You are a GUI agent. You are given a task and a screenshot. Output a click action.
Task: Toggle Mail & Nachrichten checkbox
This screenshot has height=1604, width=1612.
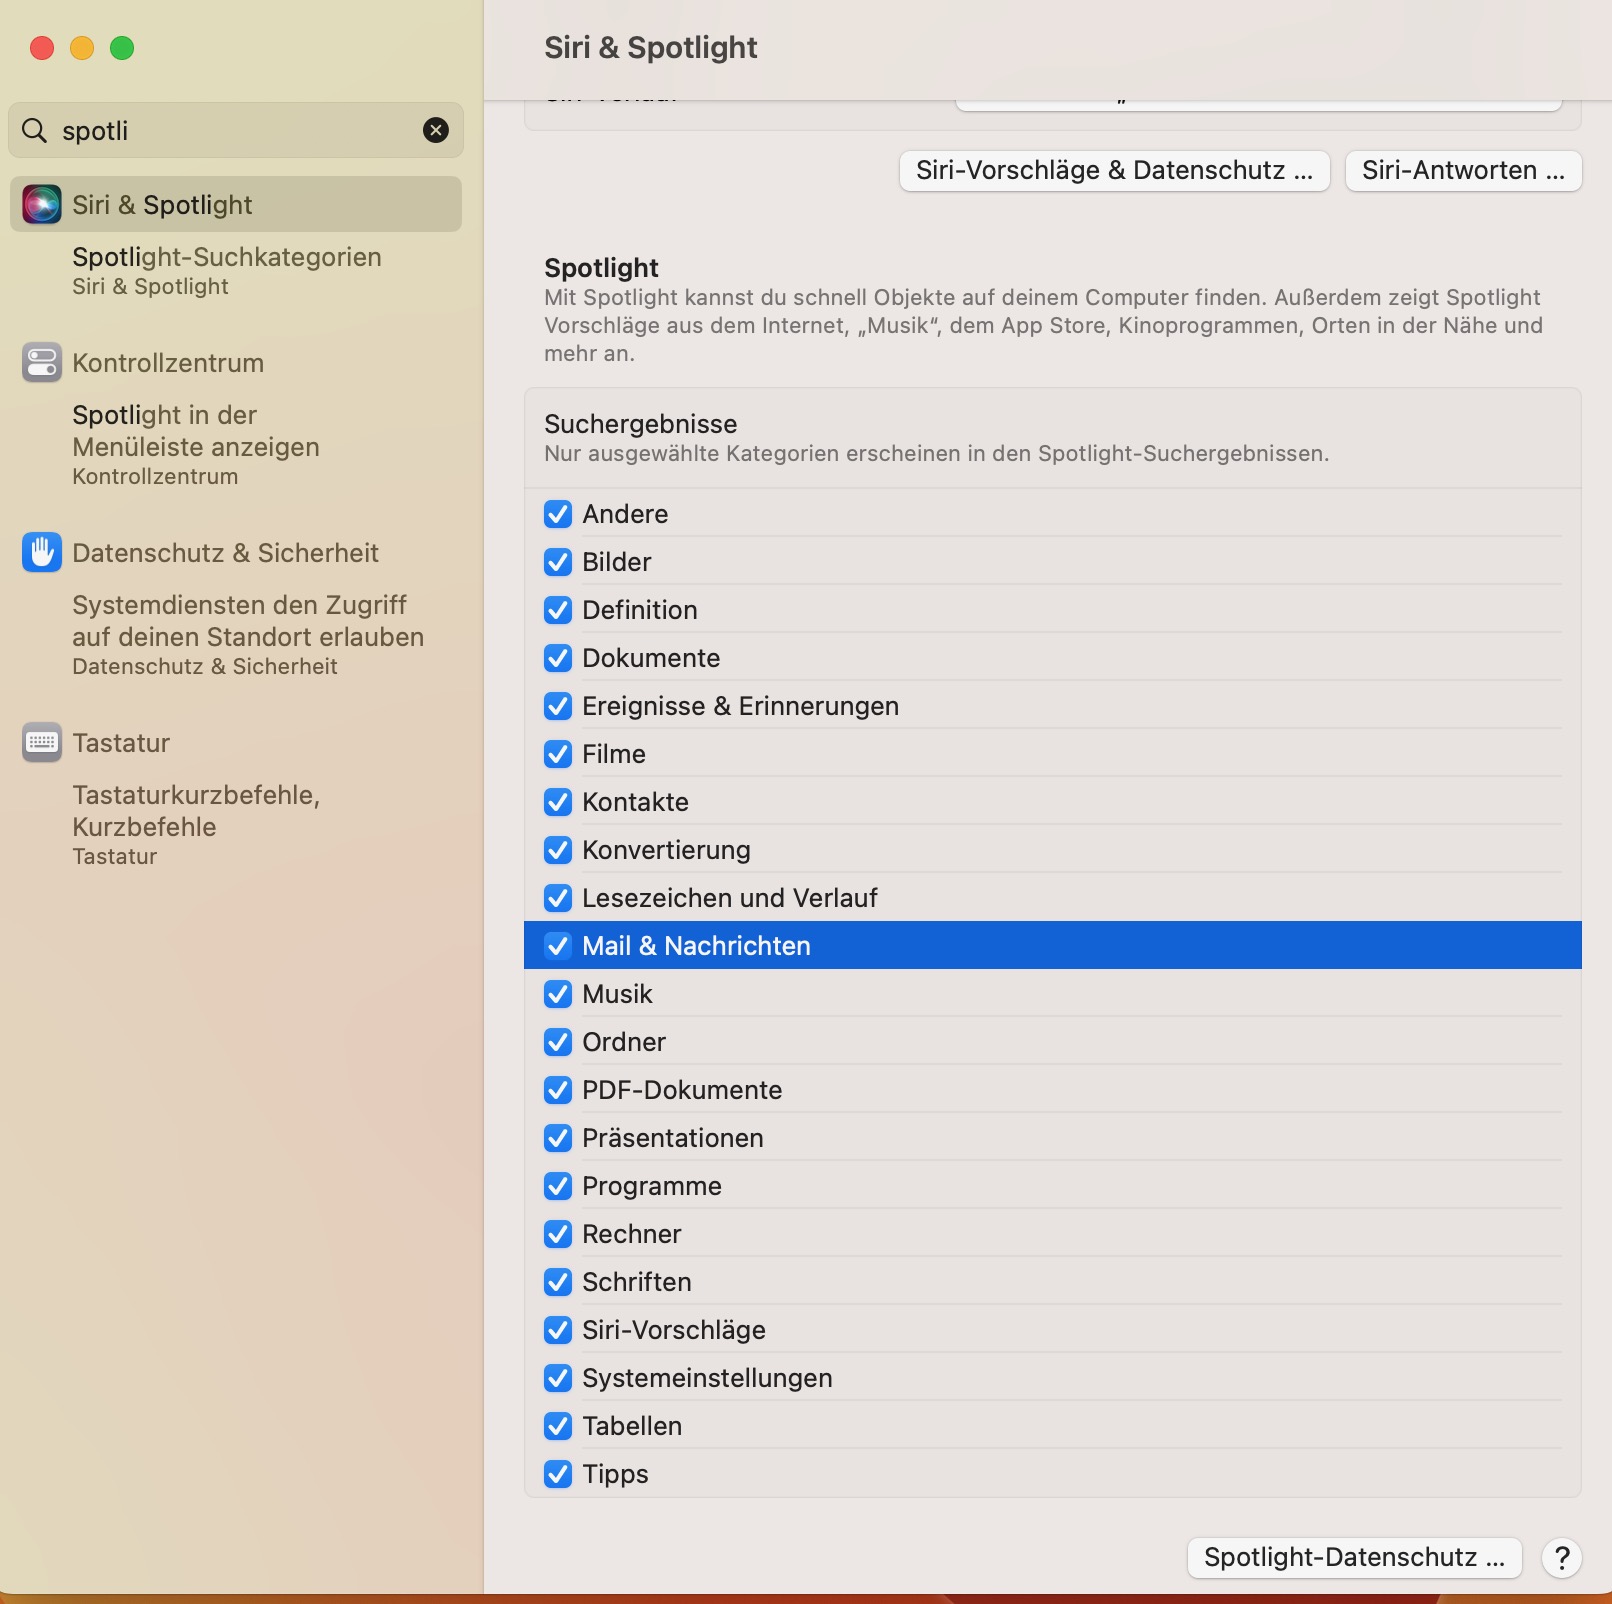(558, 946)
